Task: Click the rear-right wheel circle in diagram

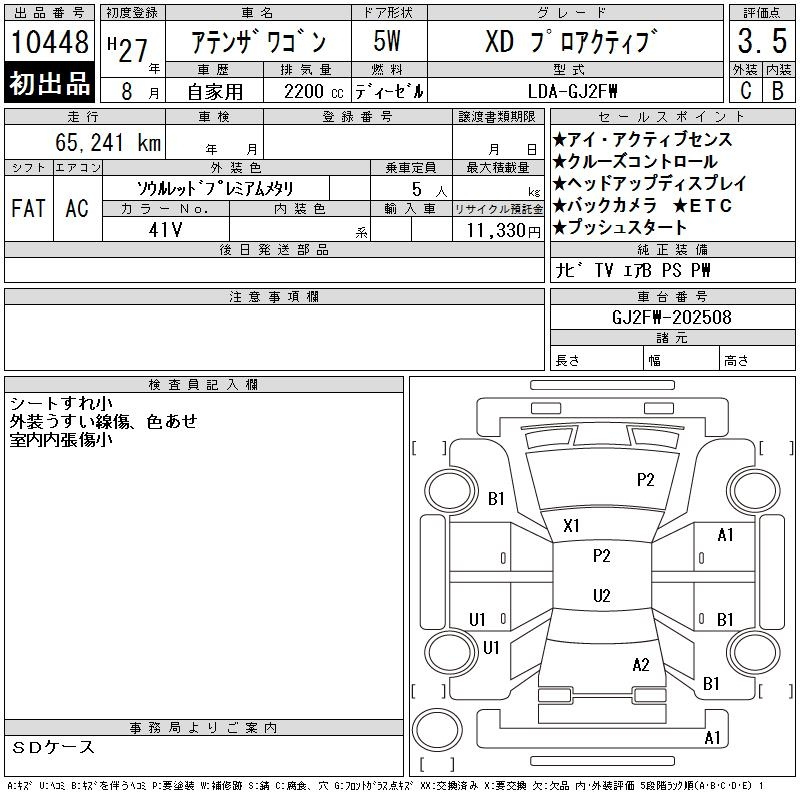Action: [753, 652]
